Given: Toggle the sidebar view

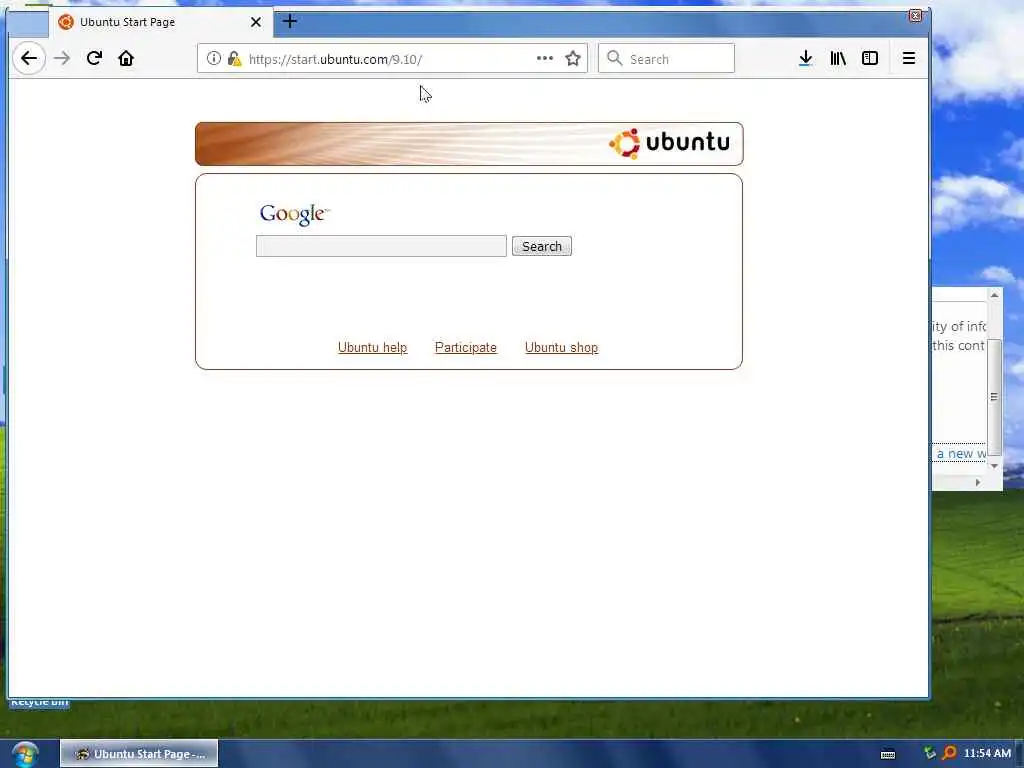Looking at the screenshot, I should pos(870,59).
